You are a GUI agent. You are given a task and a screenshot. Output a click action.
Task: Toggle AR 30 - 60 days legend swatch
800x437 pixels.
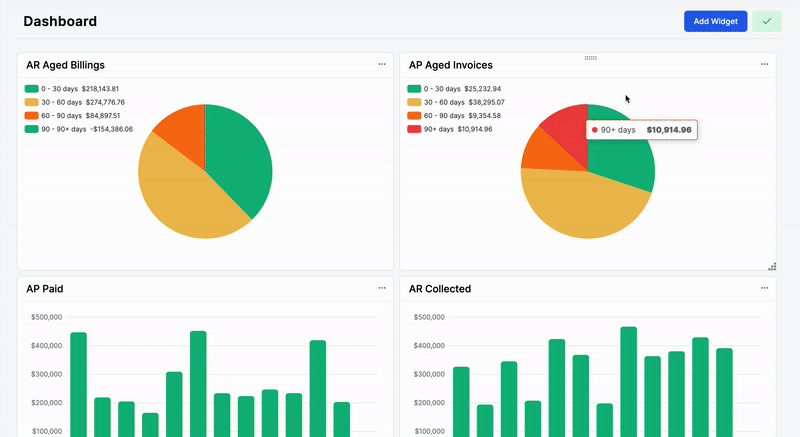pos(32,102)
